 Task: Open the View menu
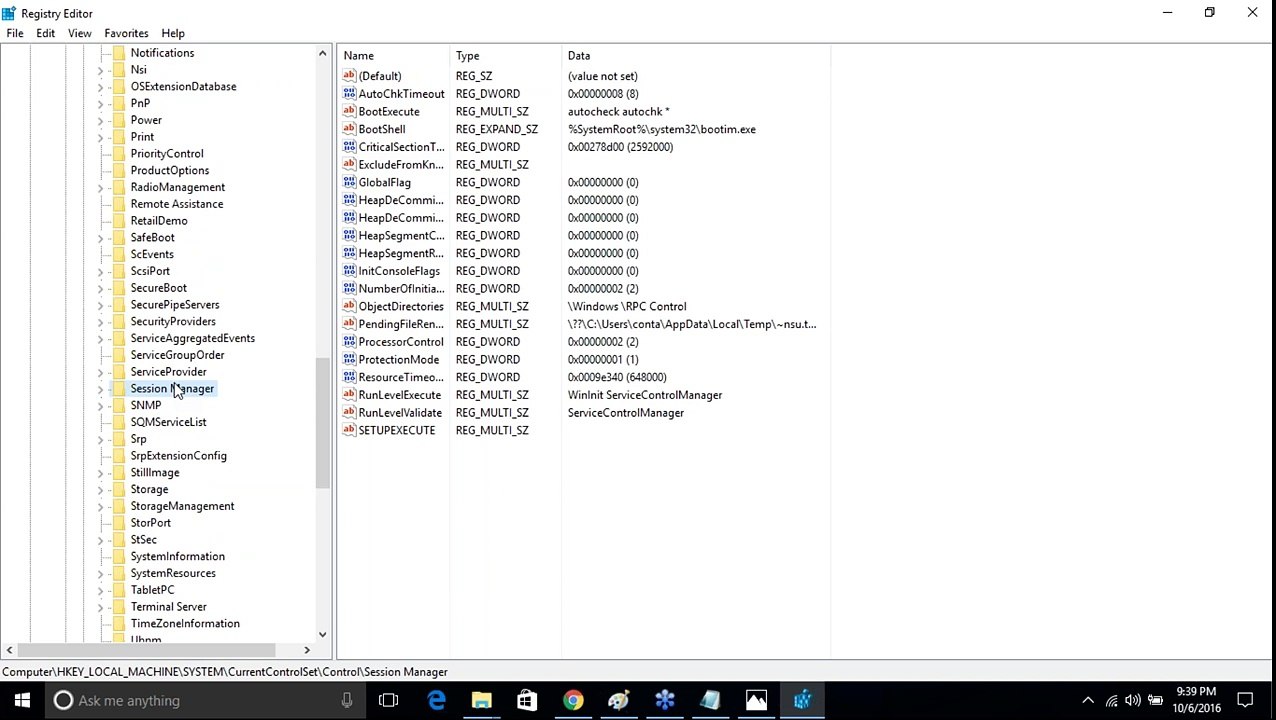(x=79, y=33)
